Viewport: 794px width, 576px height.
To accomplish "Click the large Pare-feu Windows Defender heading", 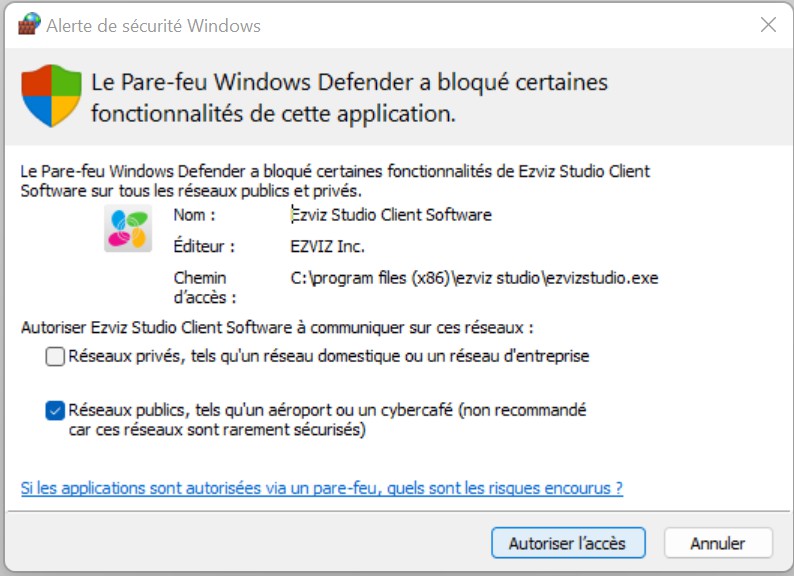I will tap(349, 98).
